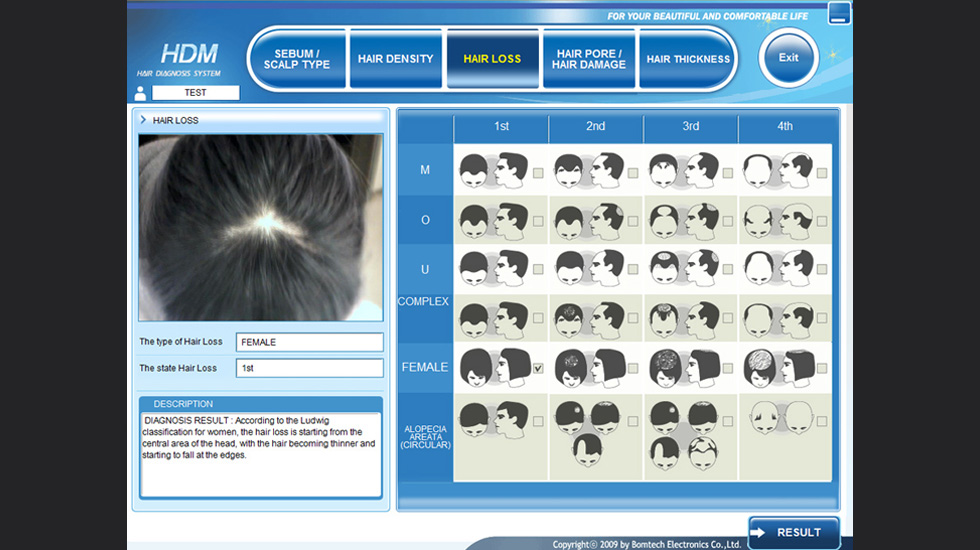The width and height of the screenshot is (980, 550).
Task: Click the scalp photo preview image
Action: coord(260,227)
